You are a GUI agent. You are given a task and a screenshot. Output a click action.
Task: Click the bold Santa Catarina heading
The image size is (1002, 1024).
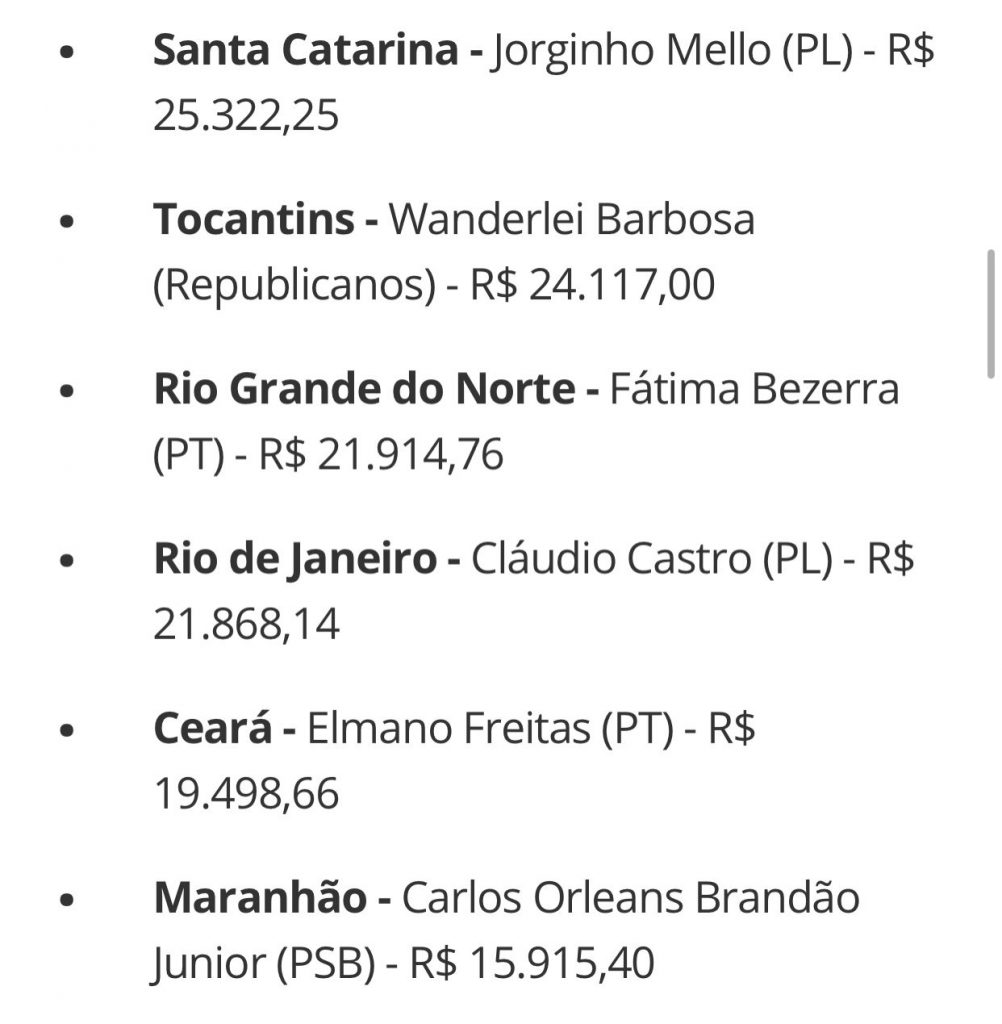[x=304, y=51]
